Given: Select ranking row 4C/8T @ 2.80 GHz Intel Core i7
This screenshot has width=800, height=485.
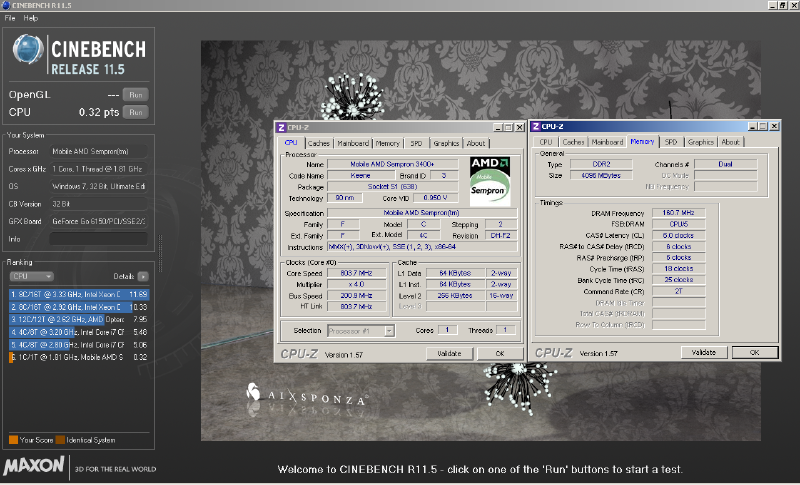Looking at the screenshot, I should [79, 345].
